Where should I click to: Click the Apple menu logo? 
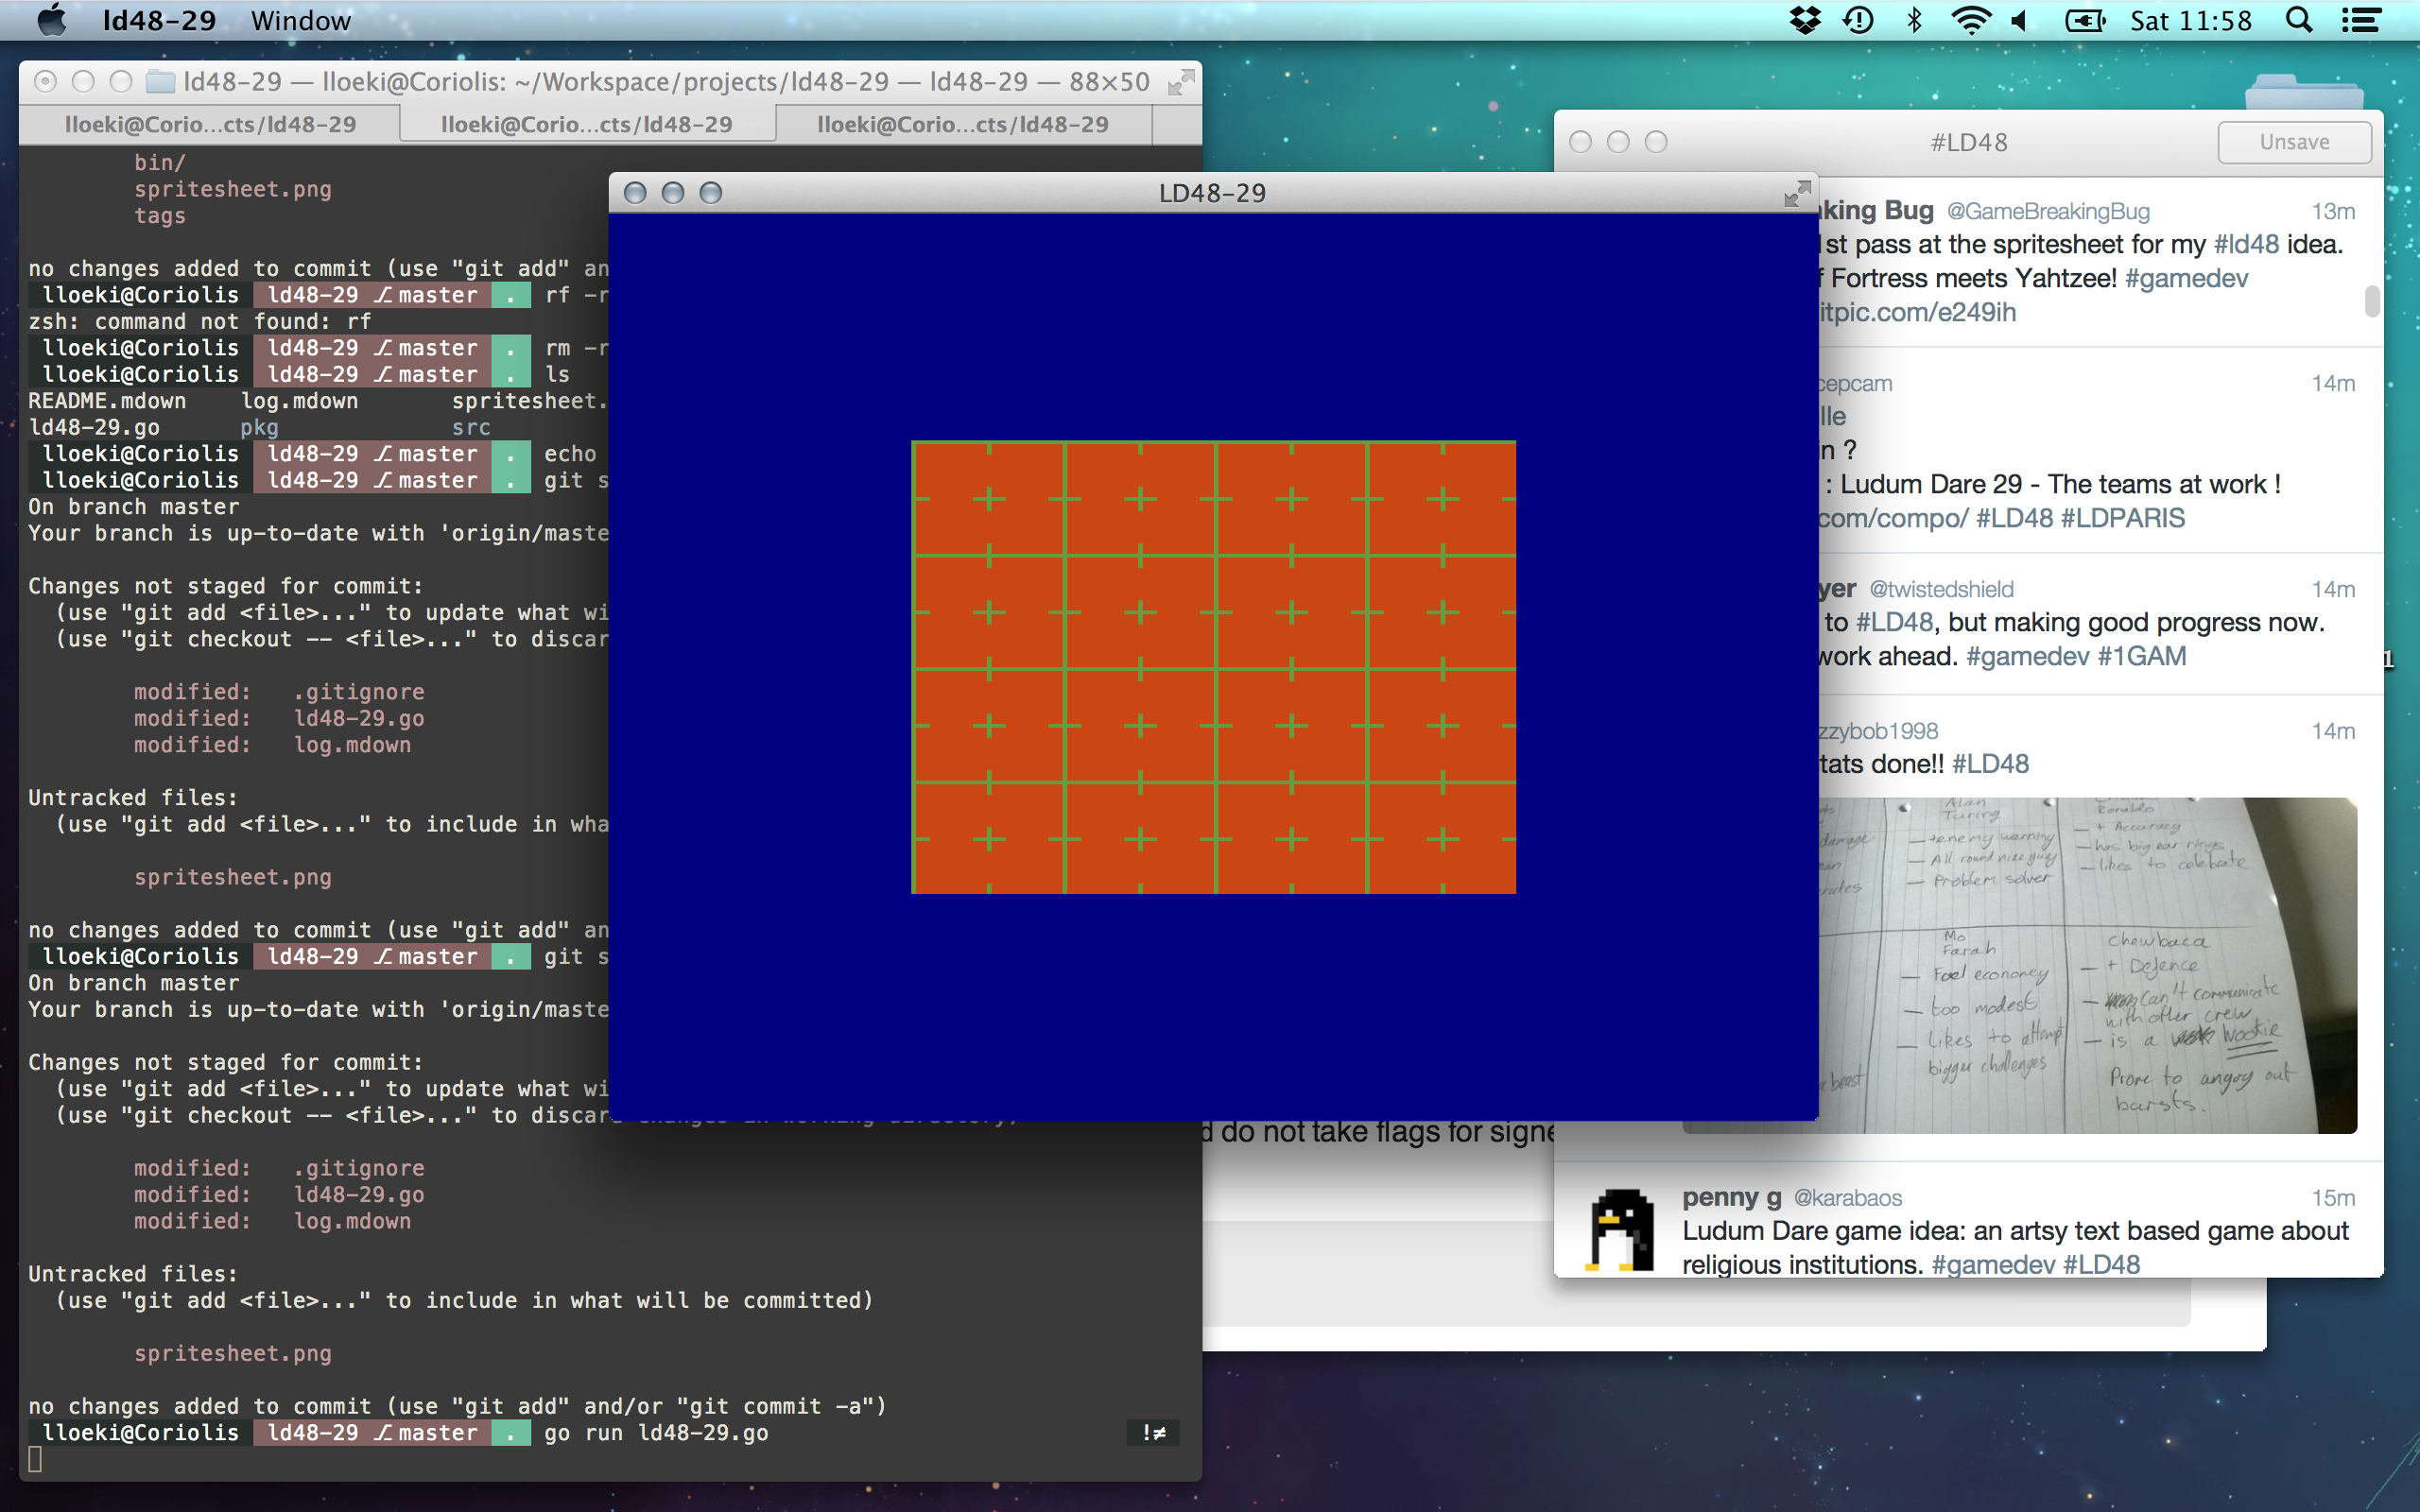[x=52, y=21]
